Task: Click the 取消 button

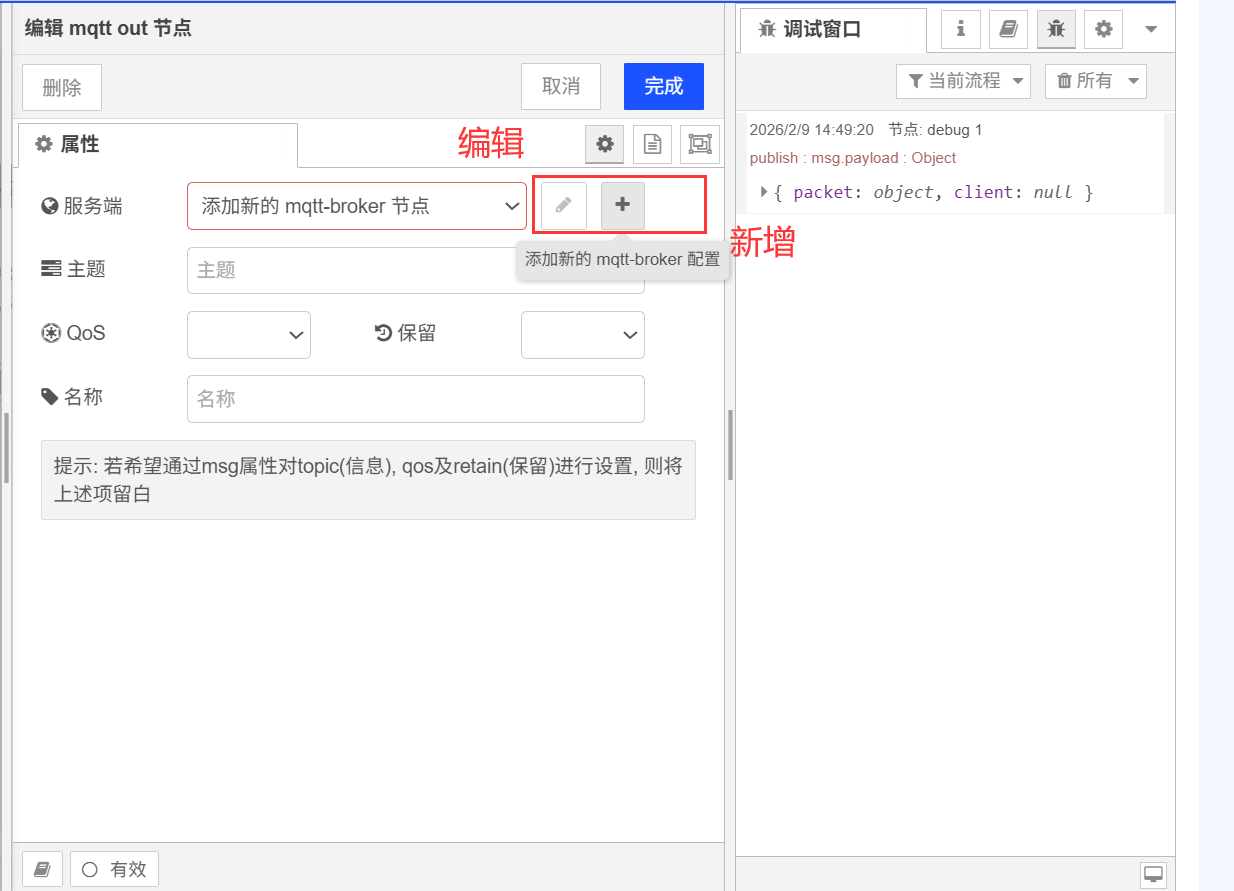Action: click(x=561, y=87)
